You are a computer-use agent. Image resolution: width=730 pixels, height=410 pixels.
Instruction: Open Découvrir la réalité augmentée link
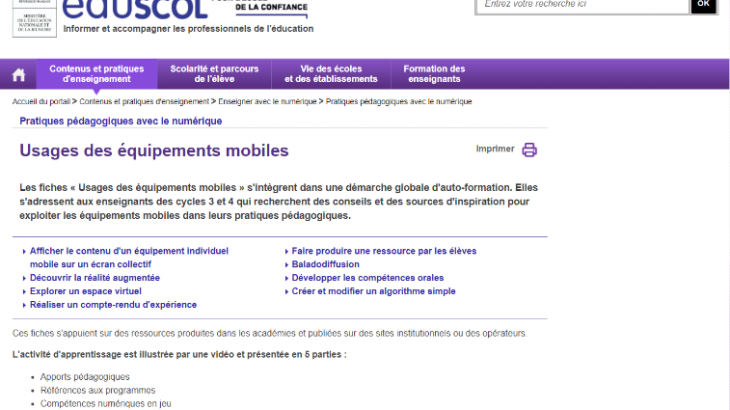tap(94, 277)
